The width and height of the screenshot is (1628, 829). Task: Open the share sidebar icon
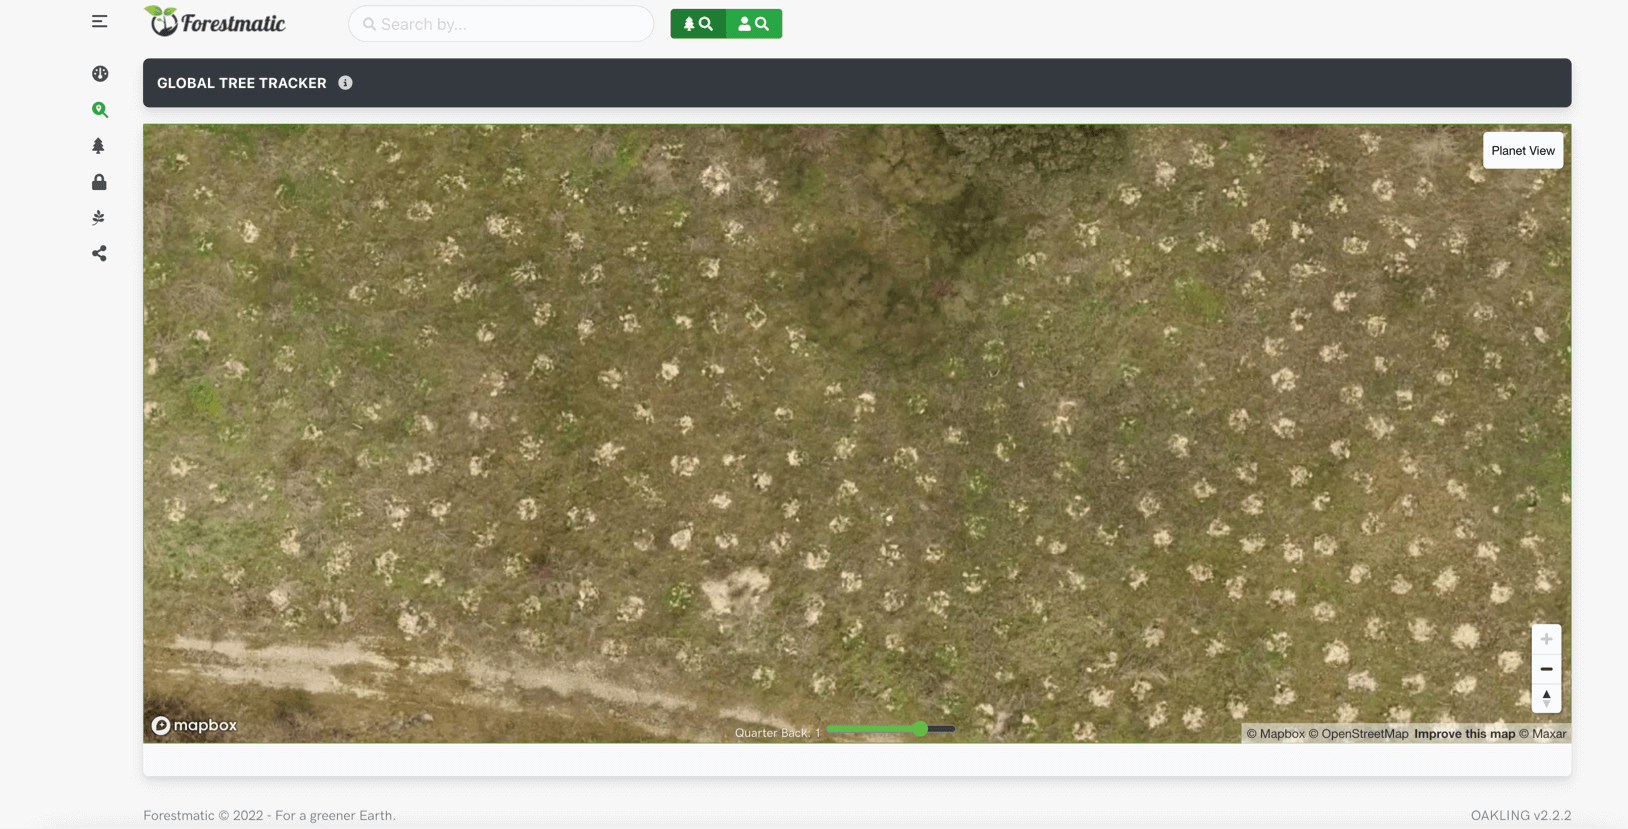[x=99, y=254]
